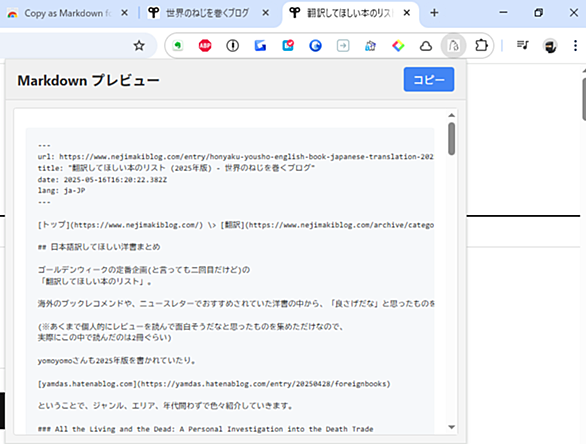Open the Chrome three-dot menu
Image resolution: width=586 pixels, height=444 pixels.
[575, 46]
